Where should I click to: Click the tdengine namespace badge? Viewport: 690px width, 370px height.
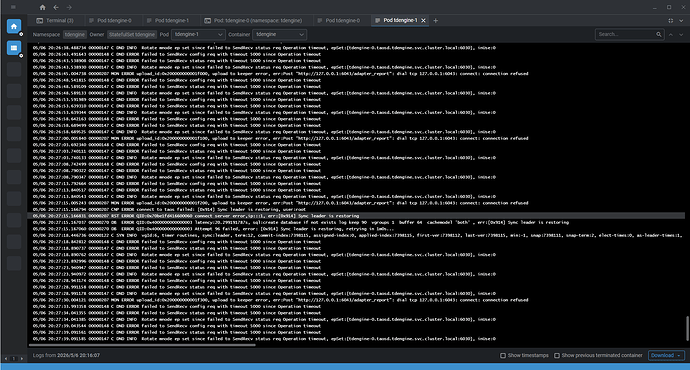point(74,34)
